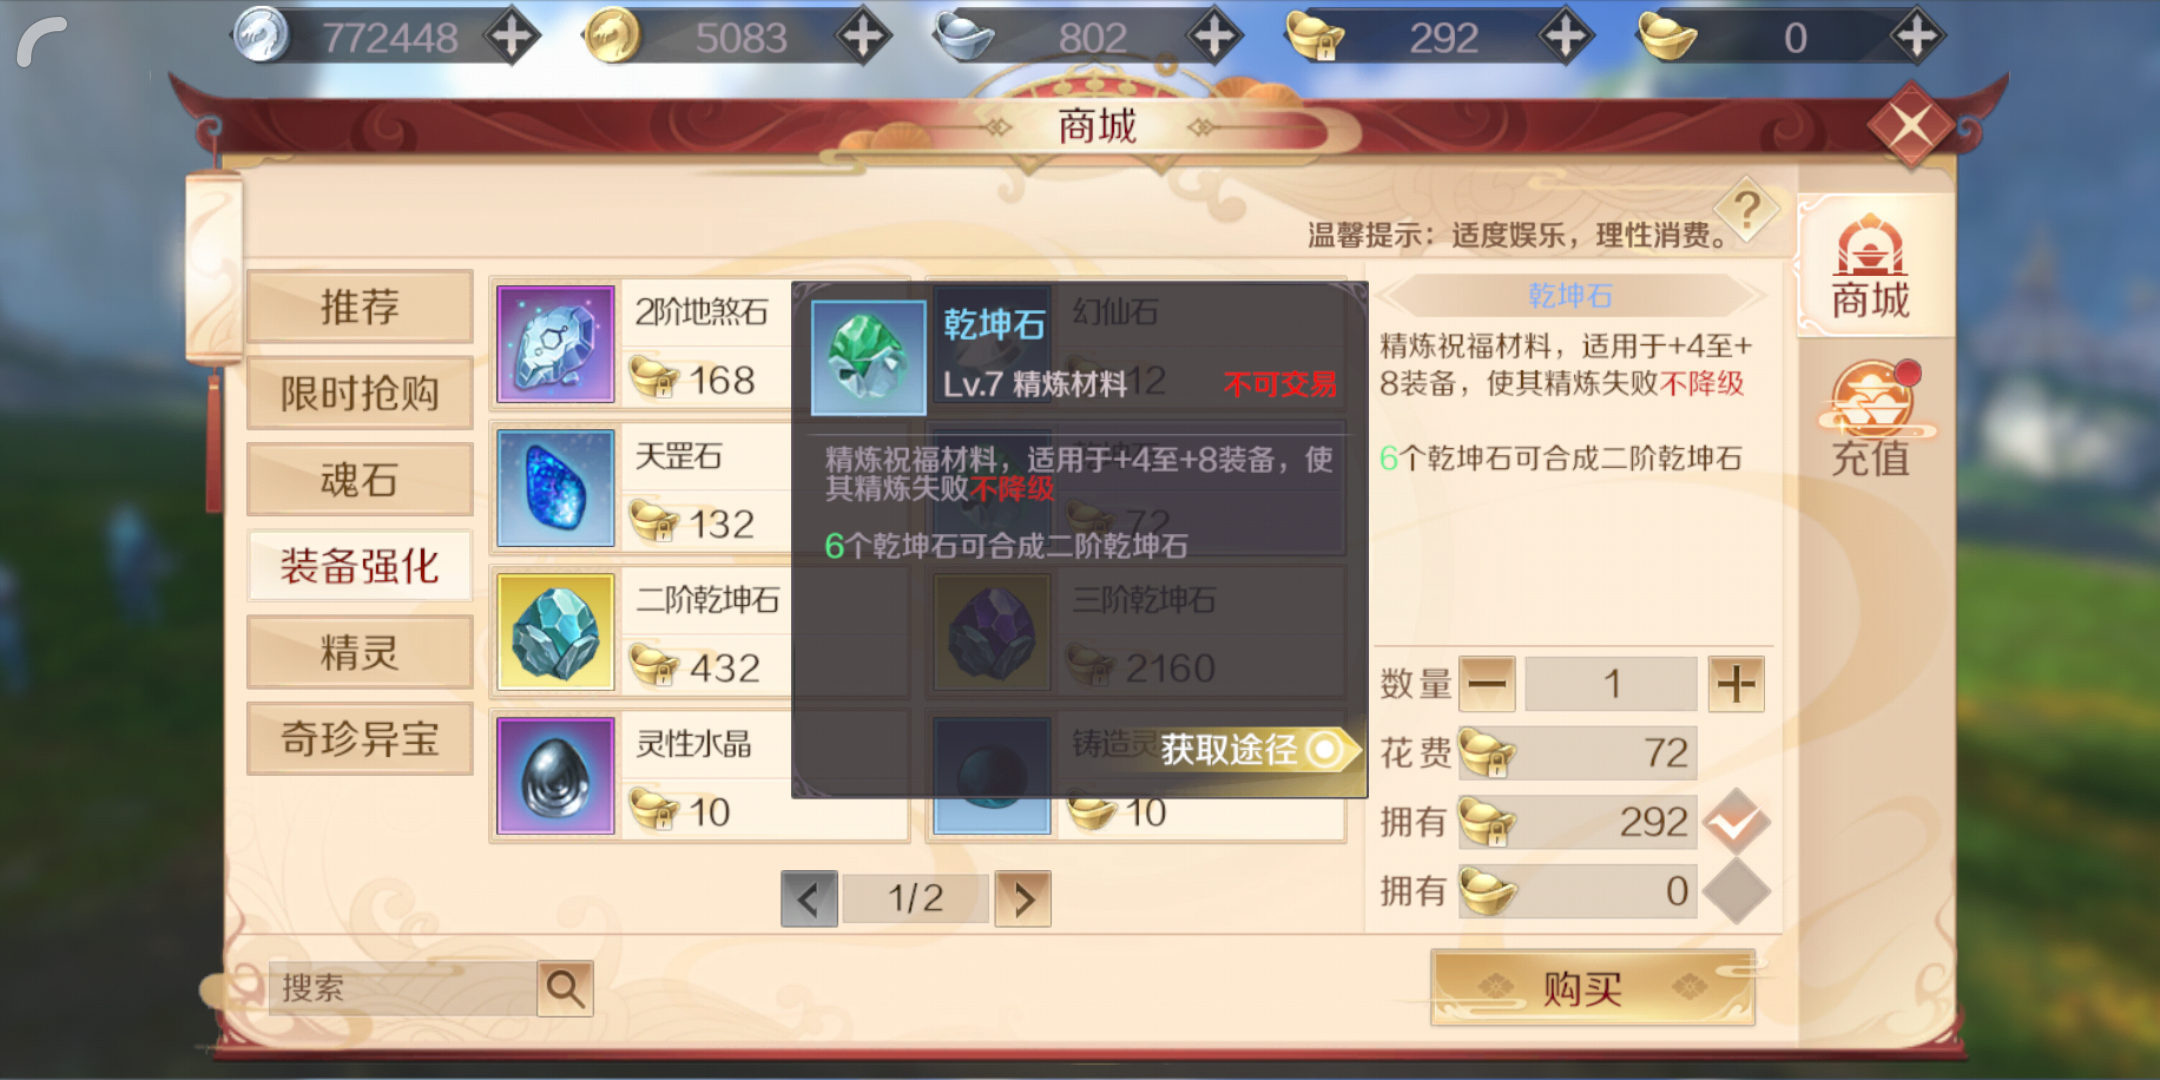Increase the purchase quantity with the plus

[1736, 684]
